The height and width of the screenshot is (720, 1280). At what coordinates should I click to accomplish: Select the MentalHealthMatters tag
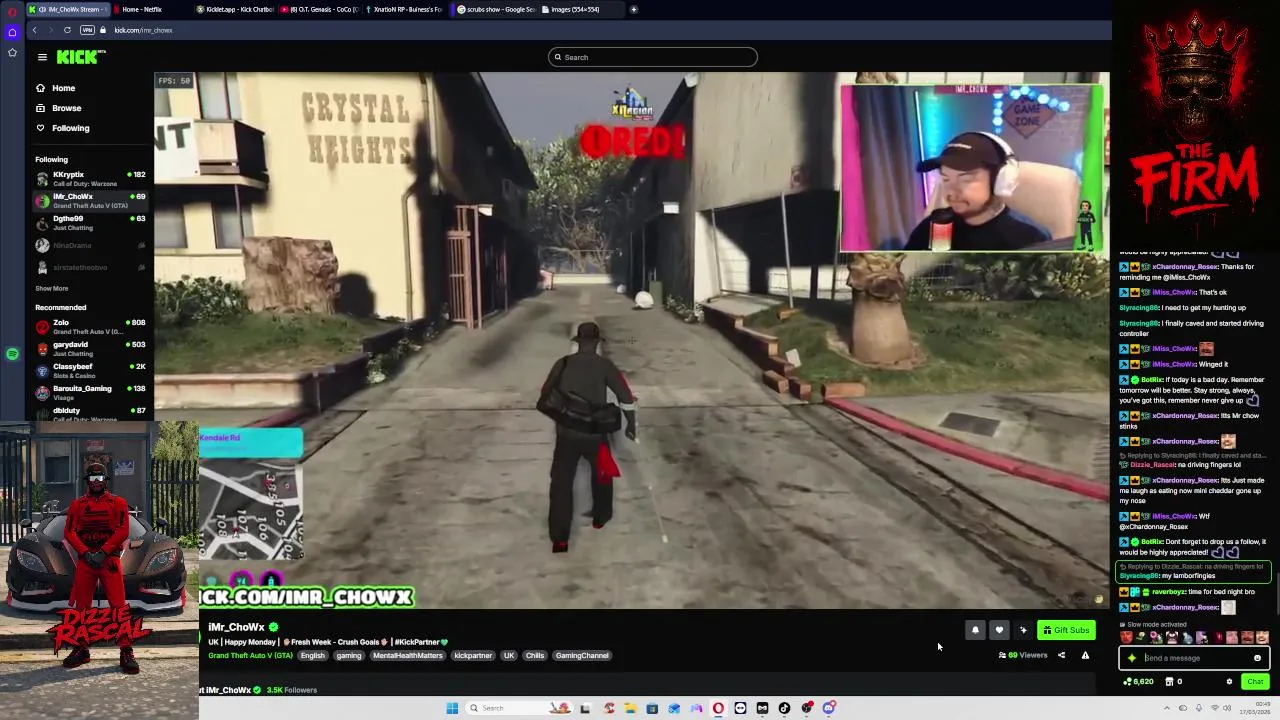(407, 655)
